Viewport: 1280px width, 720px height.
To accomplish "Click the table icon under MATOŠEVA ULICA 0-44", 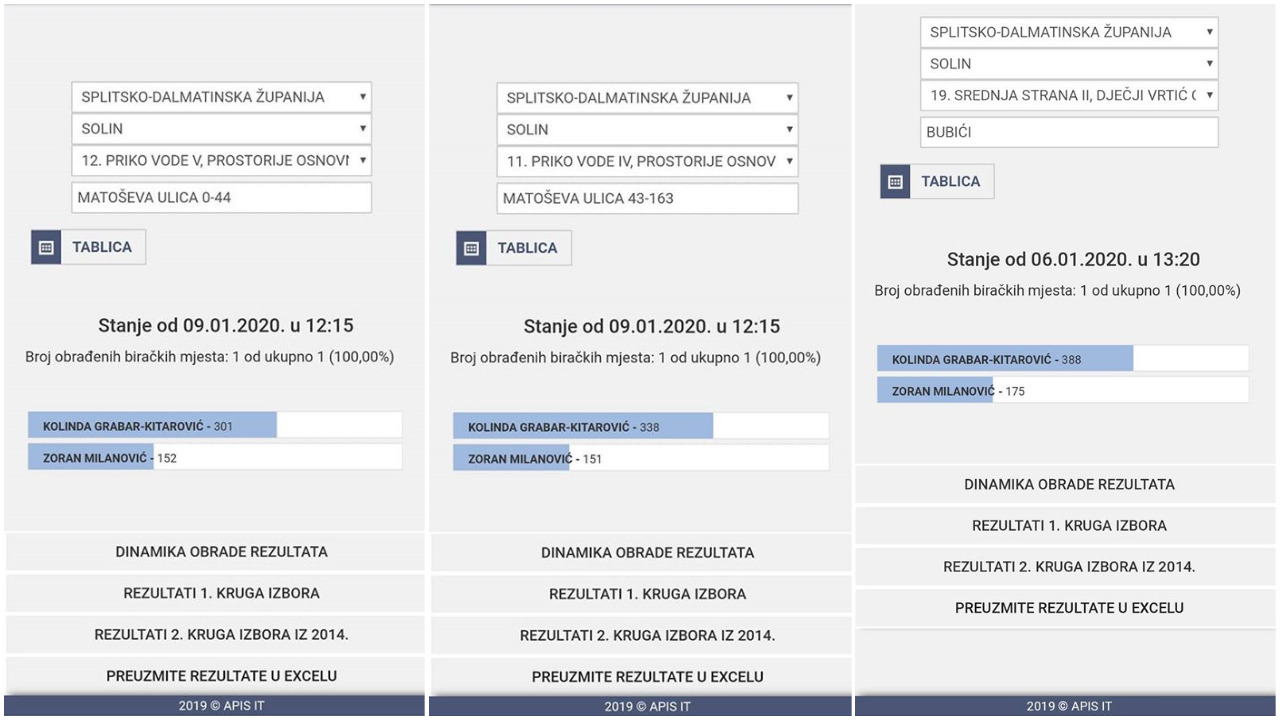I will point(46,247).
